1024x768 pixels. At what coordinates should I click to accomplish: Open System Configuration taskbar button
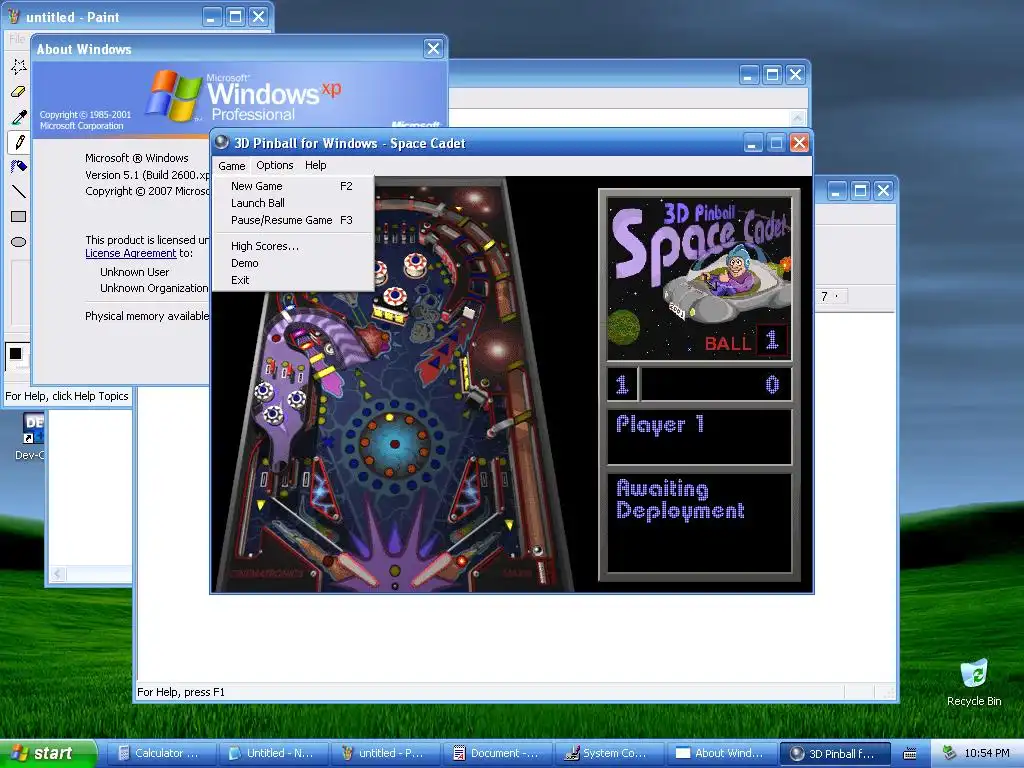609,753
